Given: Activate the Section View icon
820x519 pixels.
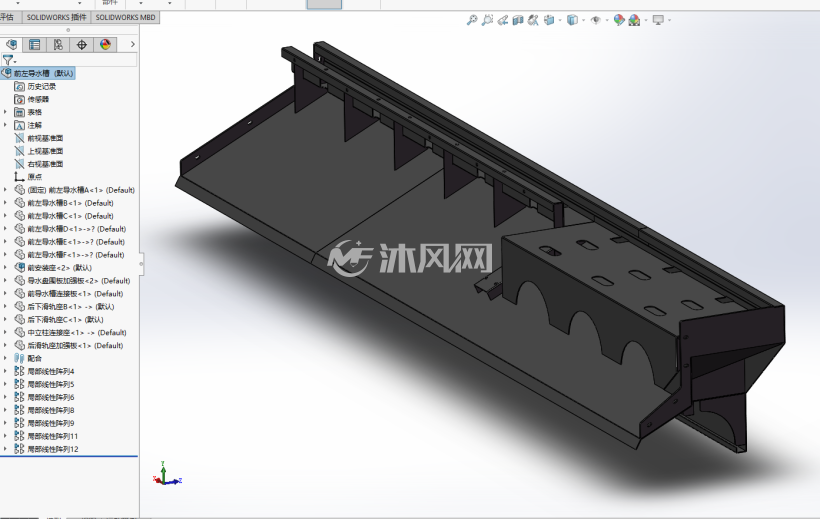Looking at the screenshot, I should pyautogui.click(x=518, y=20).
